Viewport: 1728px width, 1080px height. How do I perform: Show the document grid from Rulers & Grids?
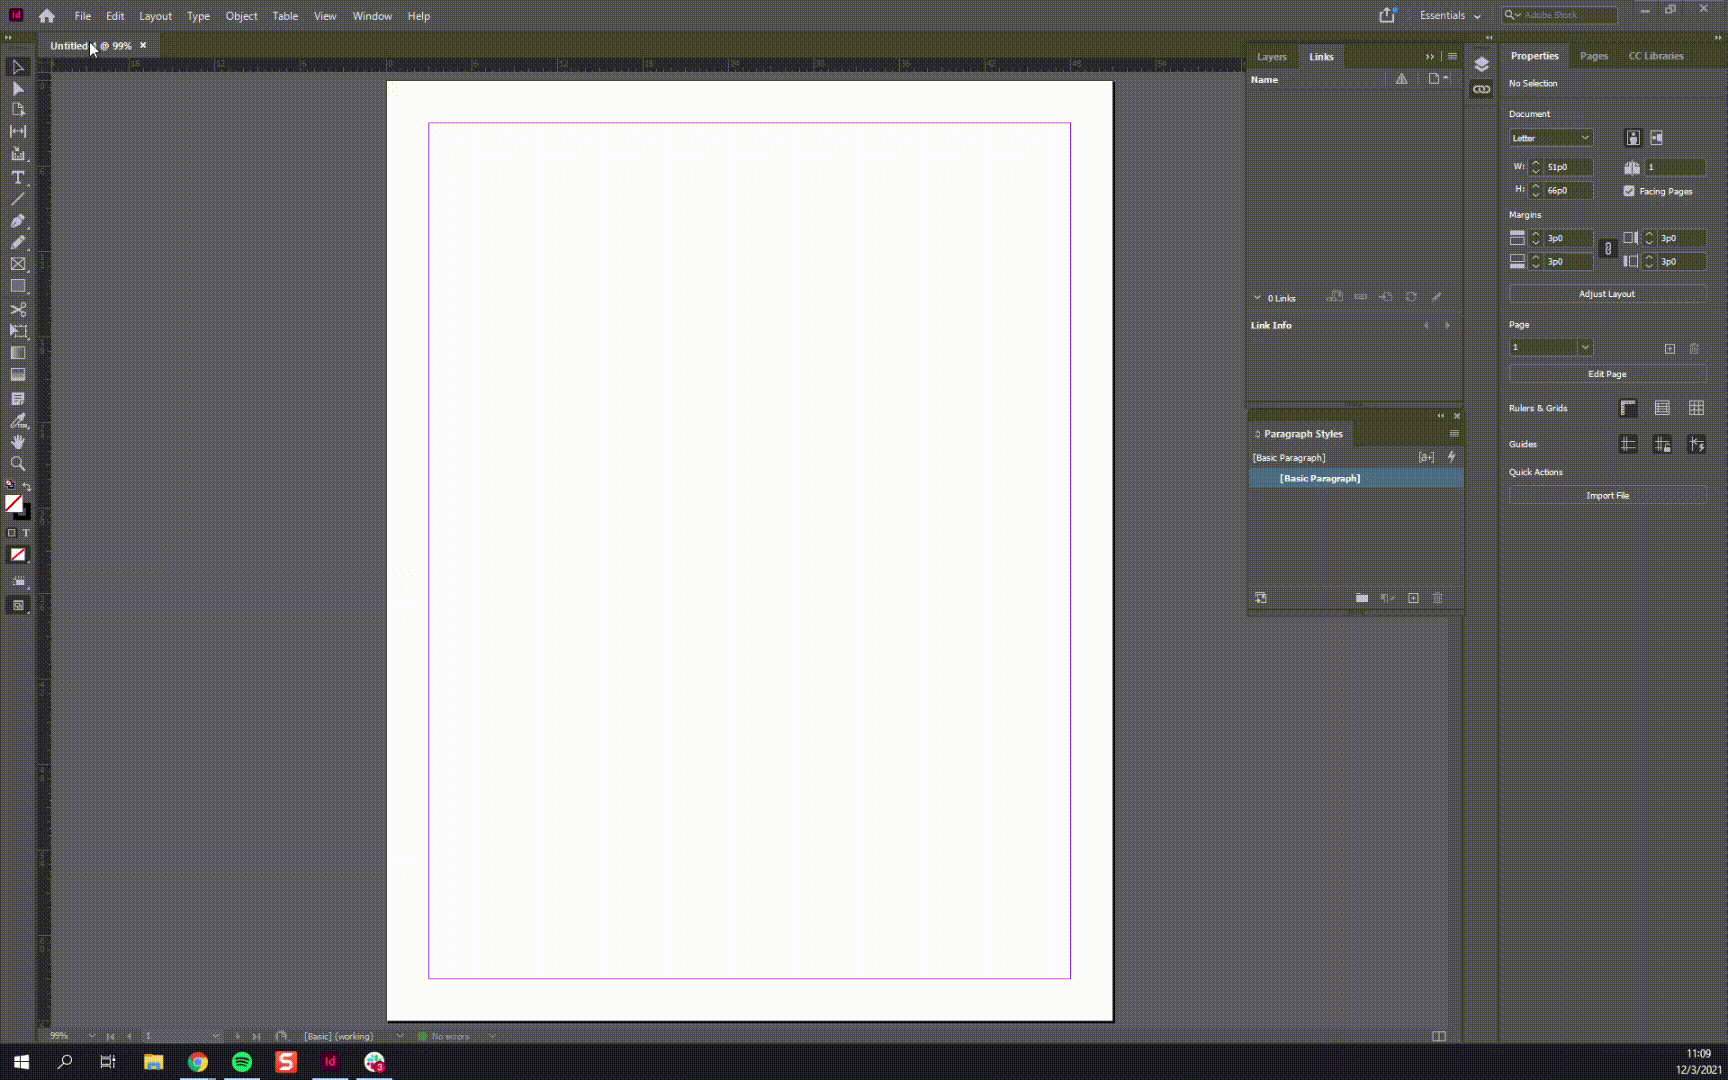point(1696,407)
